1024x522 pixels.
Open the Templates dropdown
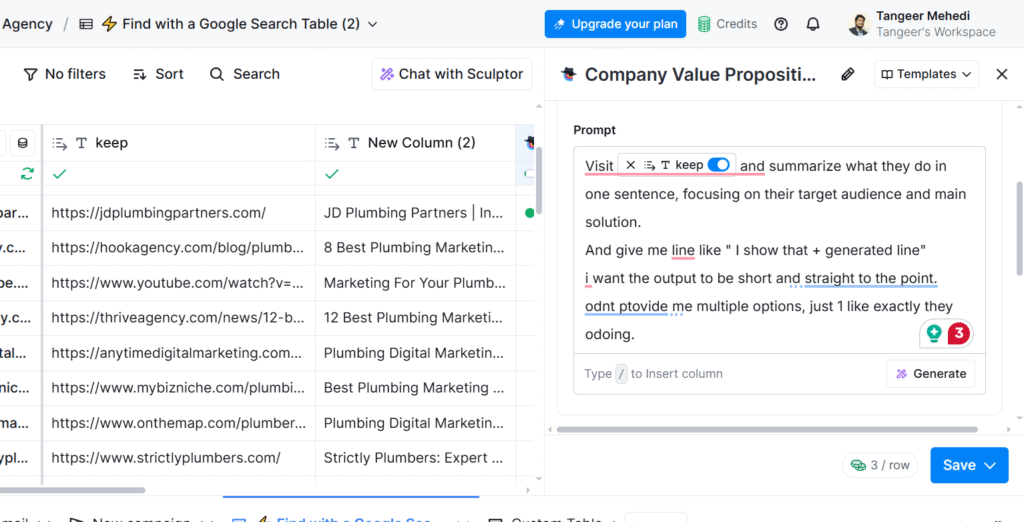click(926, 74)
